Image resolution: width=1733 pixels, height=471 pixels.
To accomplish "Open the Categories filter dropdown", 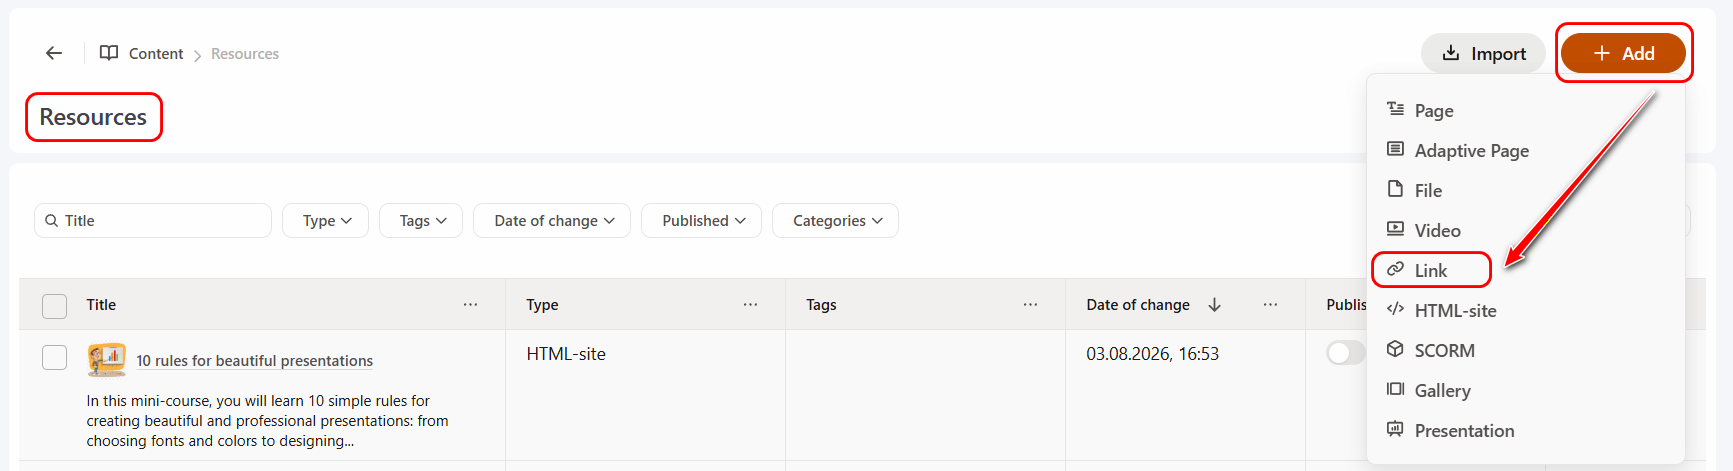I will [x=835, y=221].
